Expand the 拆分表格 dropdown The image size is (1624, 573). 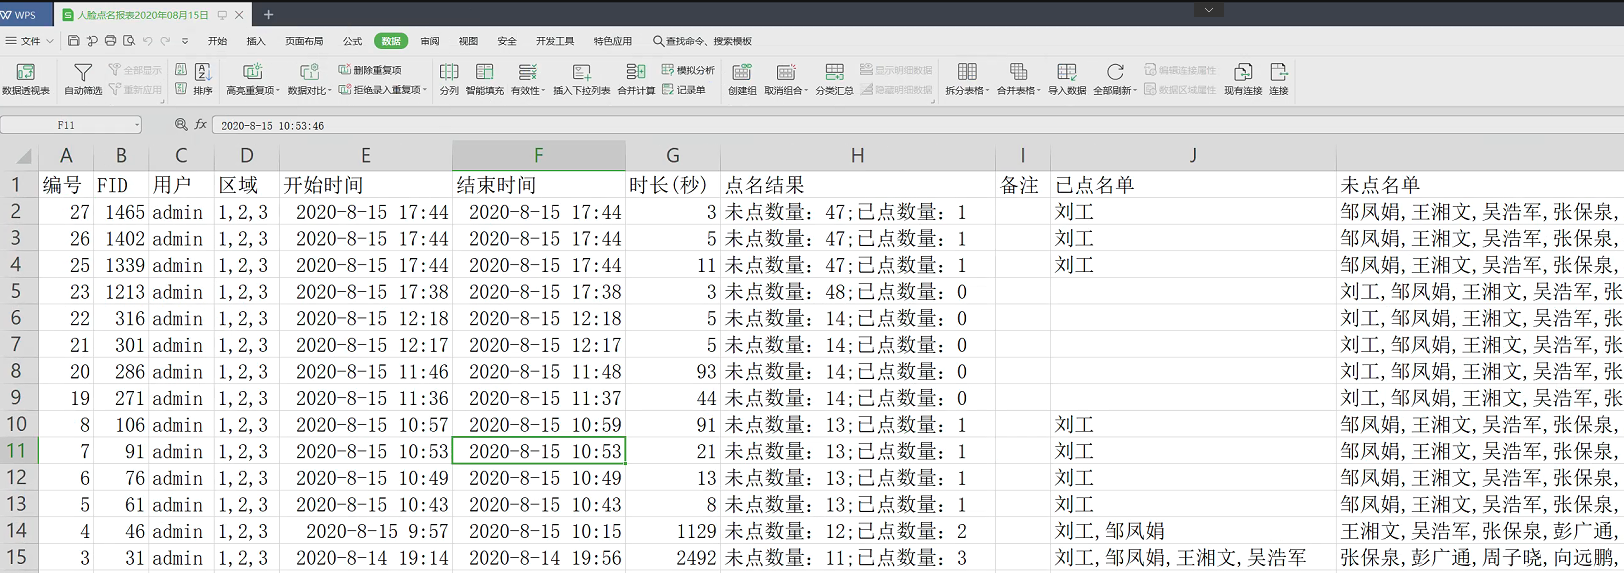coord(987,91)
